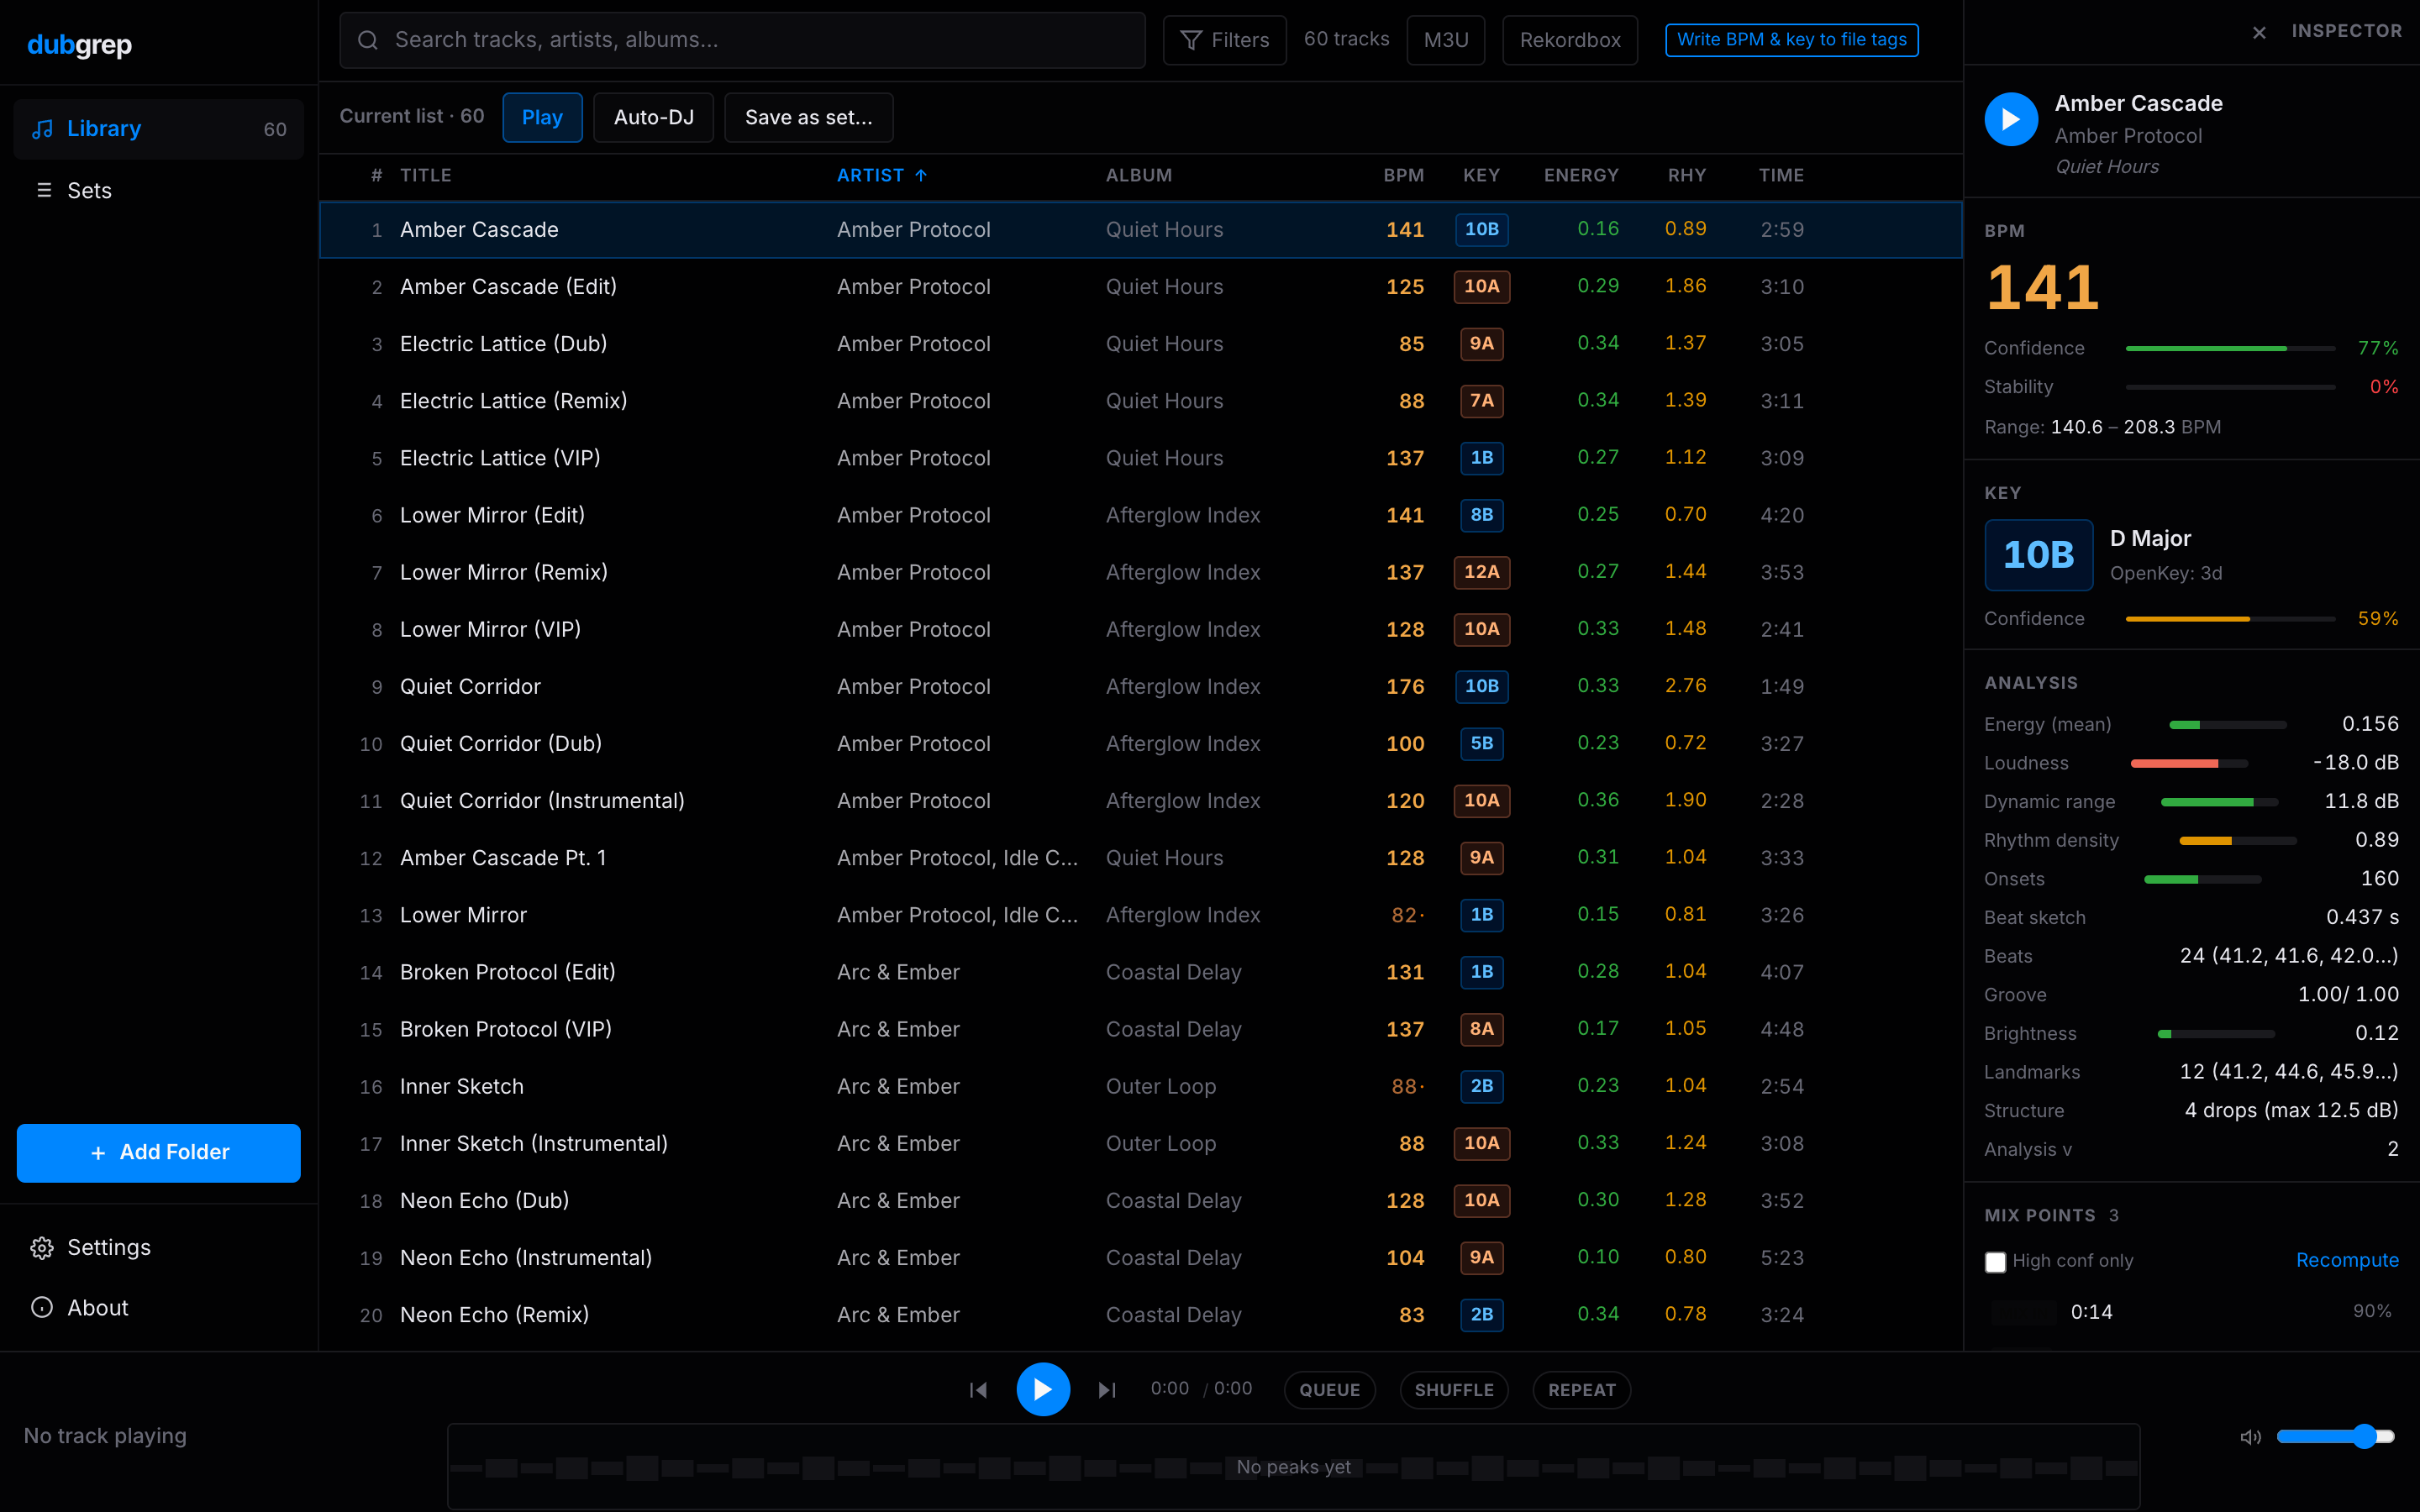2420x1512 pixels.
Task: Click the 8B key badge on Lower Mirror (Edit)
Action: (1481, 515)
